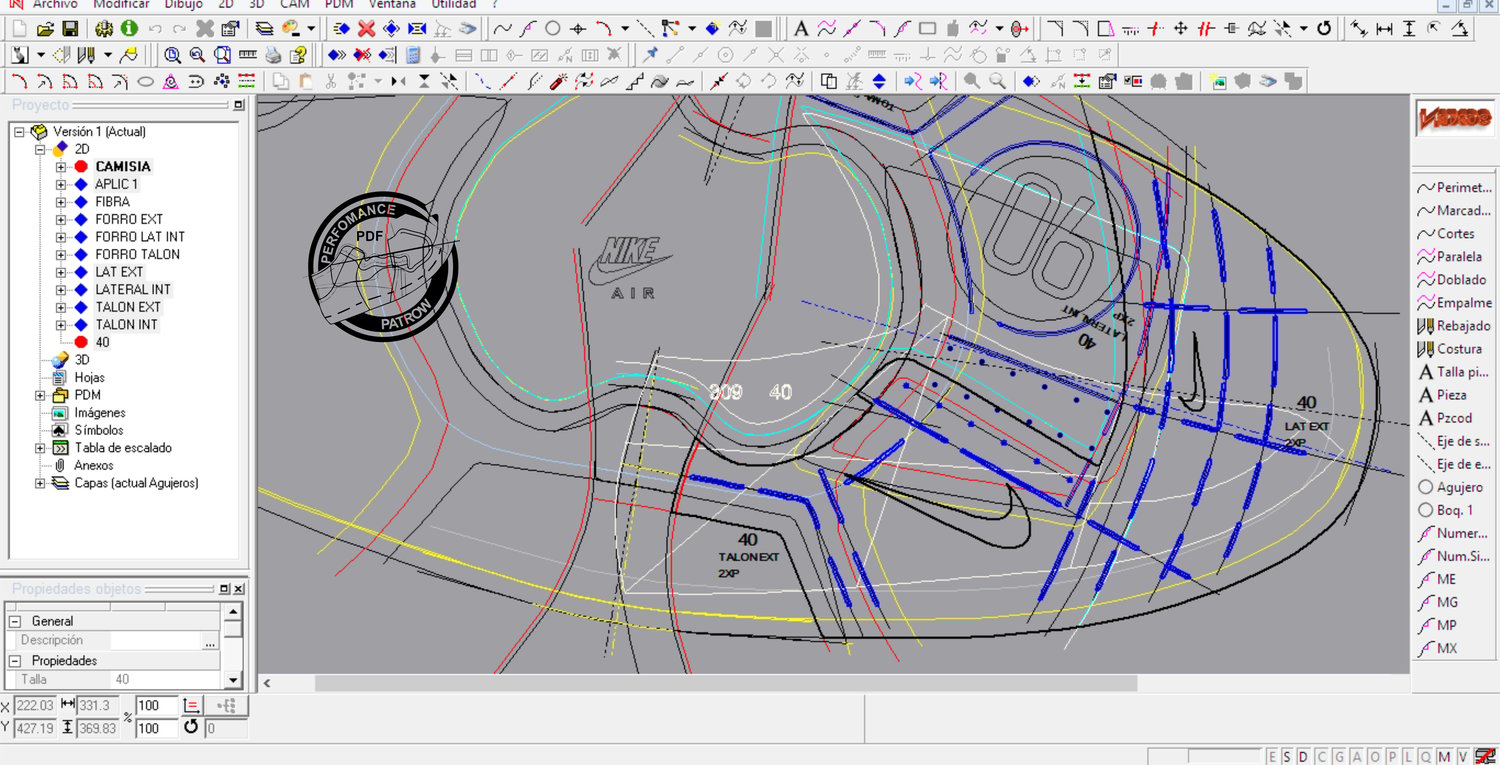
Task: Click the ruler measure icon
Action: coord(247,54)
